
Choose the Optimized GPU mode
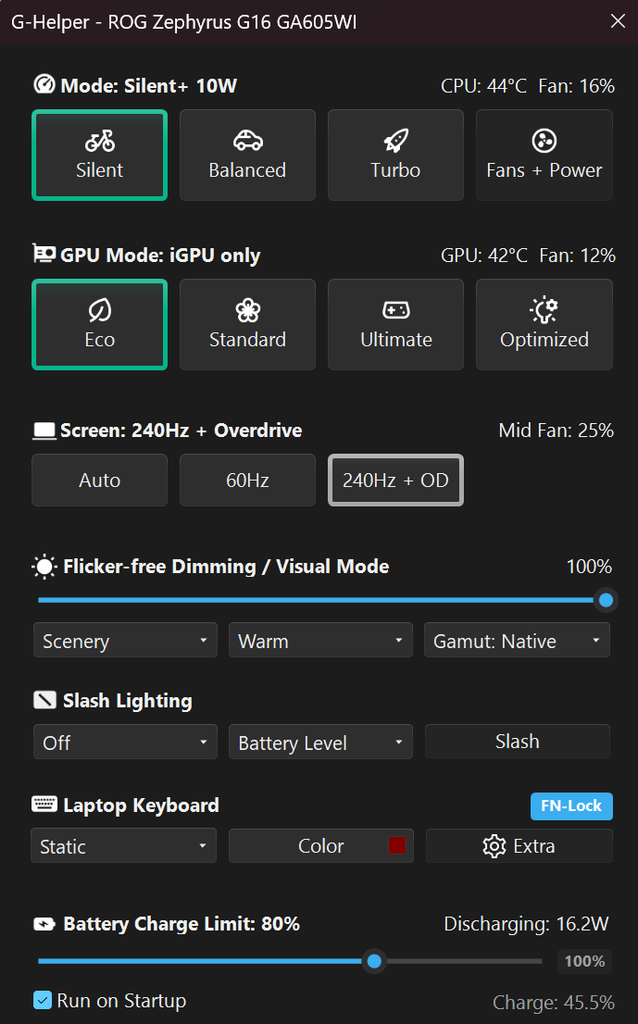(x=544, y=325)
